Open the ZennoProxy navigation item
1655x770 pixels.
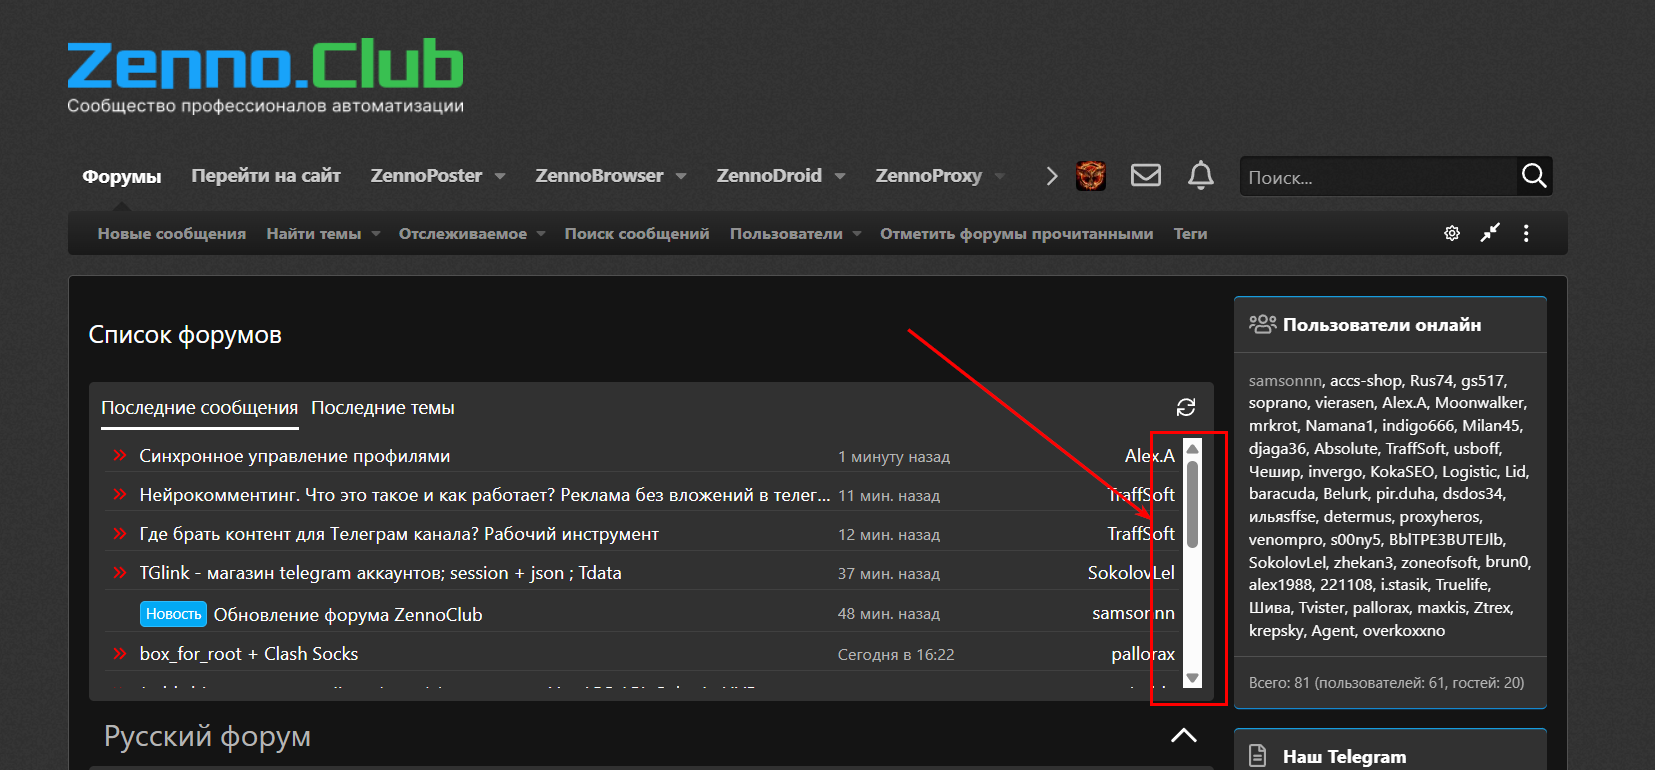928,176
